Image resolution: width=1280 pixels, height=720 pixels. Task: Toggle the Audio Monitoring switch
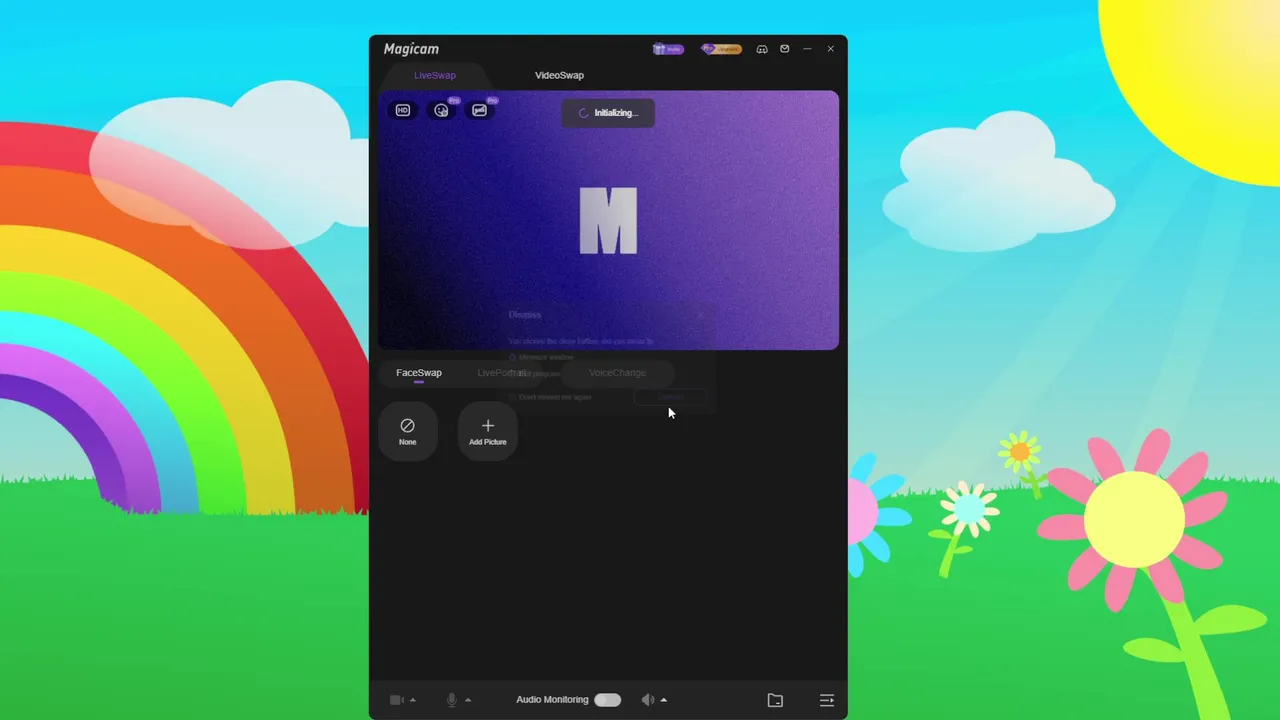pyautogui.click(x=607, y=700)
